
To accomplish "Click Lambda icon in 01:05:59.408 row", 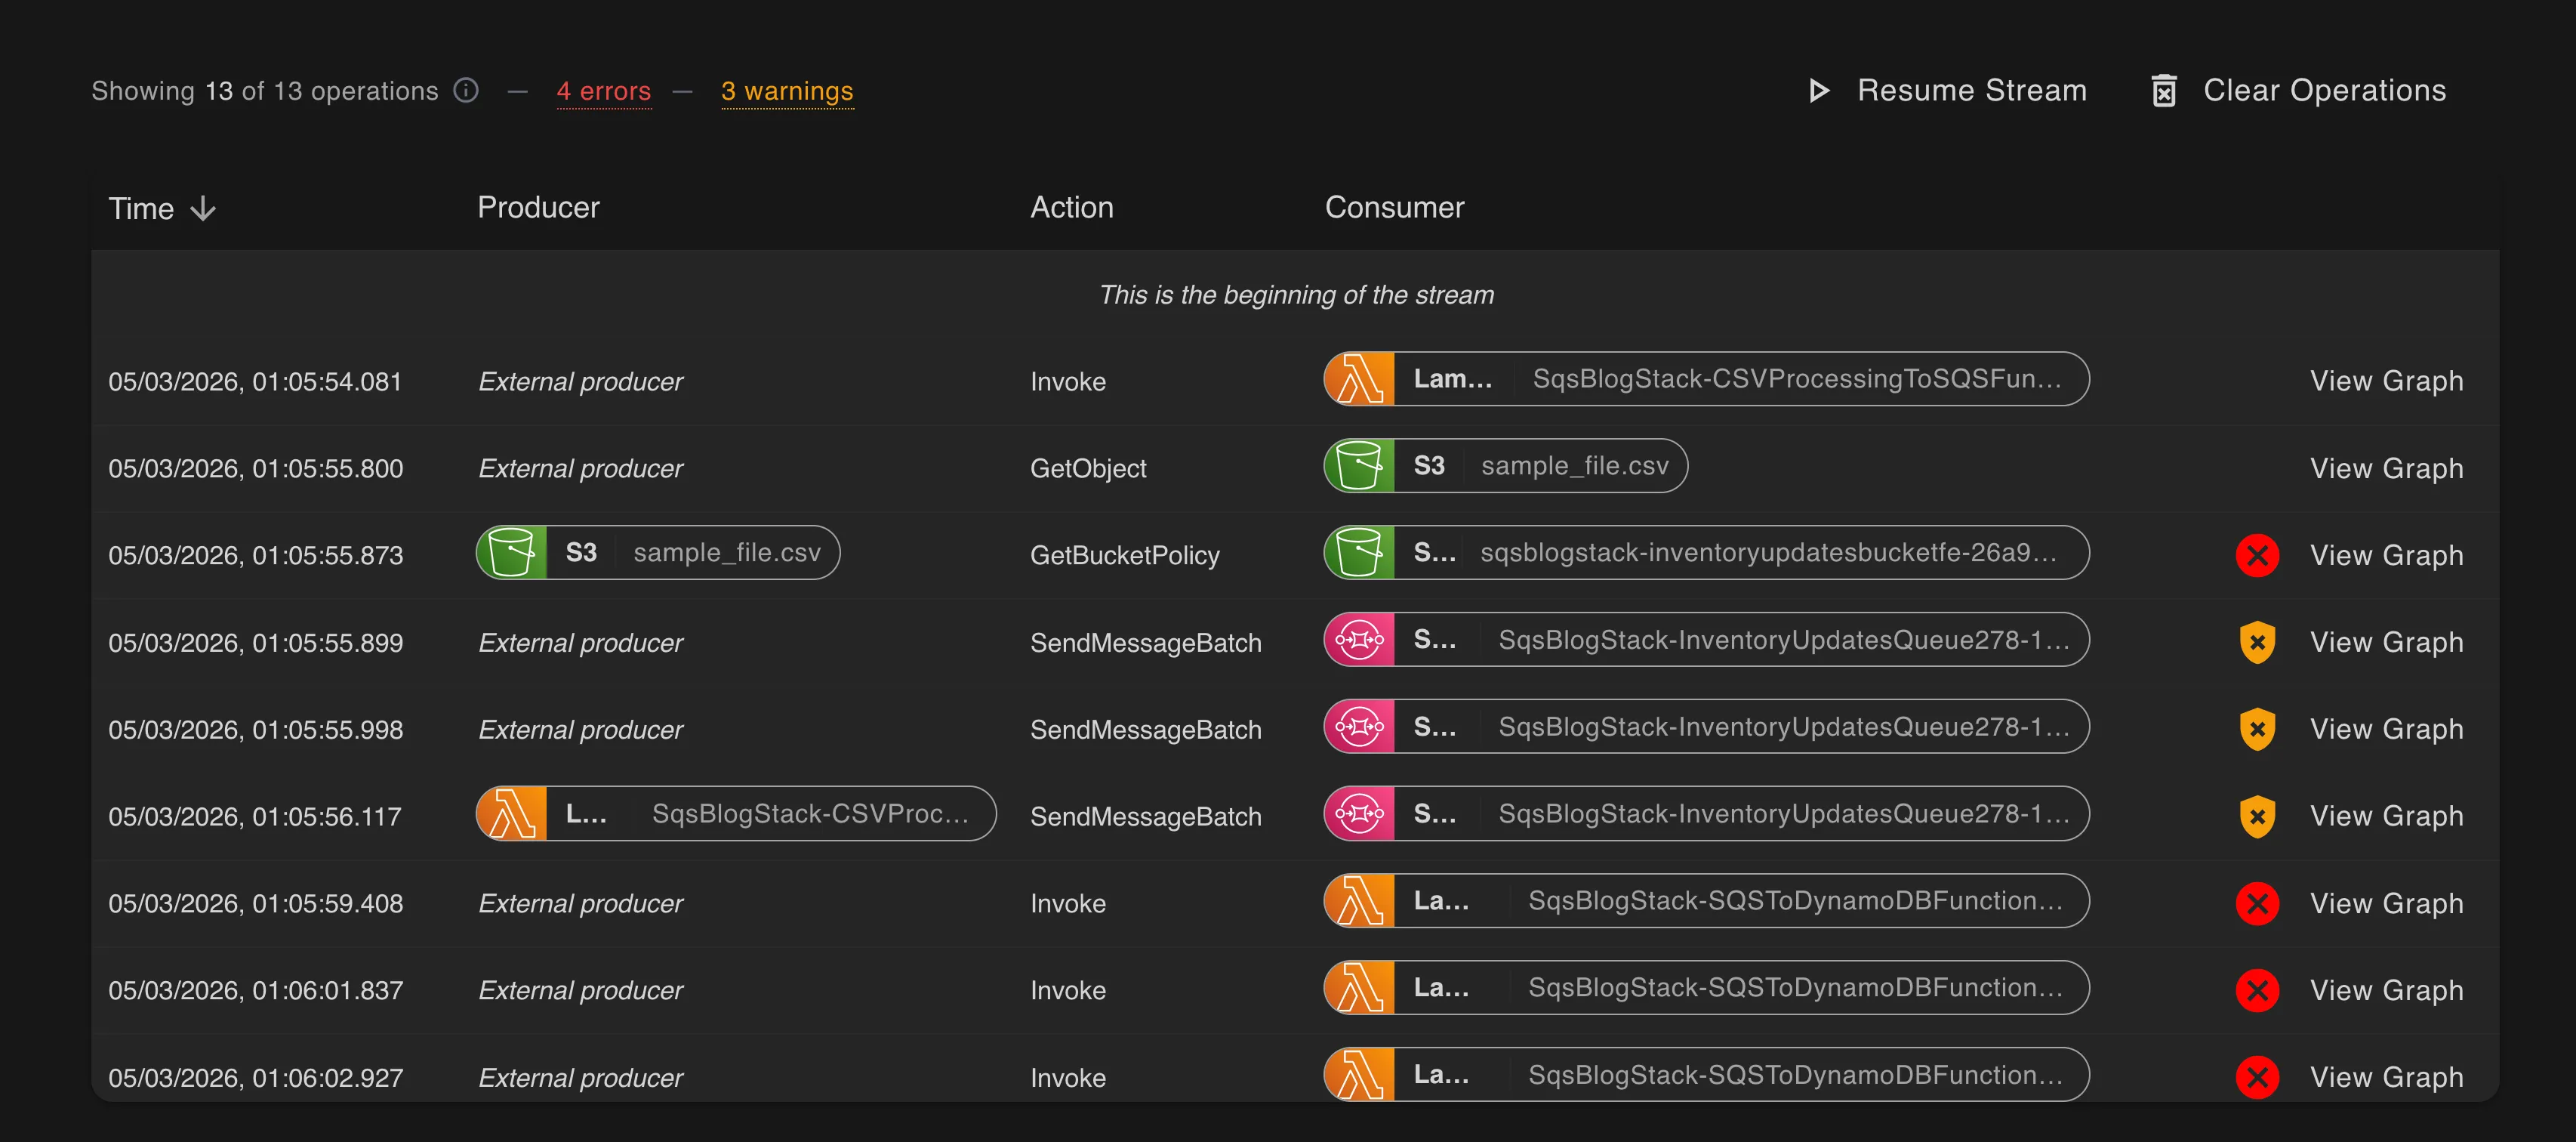I will click(1360, 901).
